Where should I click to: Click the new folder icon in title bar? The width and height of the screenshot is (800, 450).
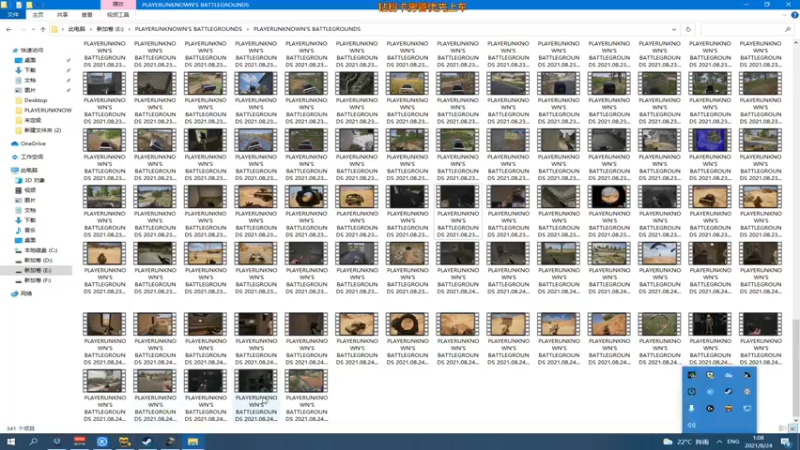(x=30, y=5)
